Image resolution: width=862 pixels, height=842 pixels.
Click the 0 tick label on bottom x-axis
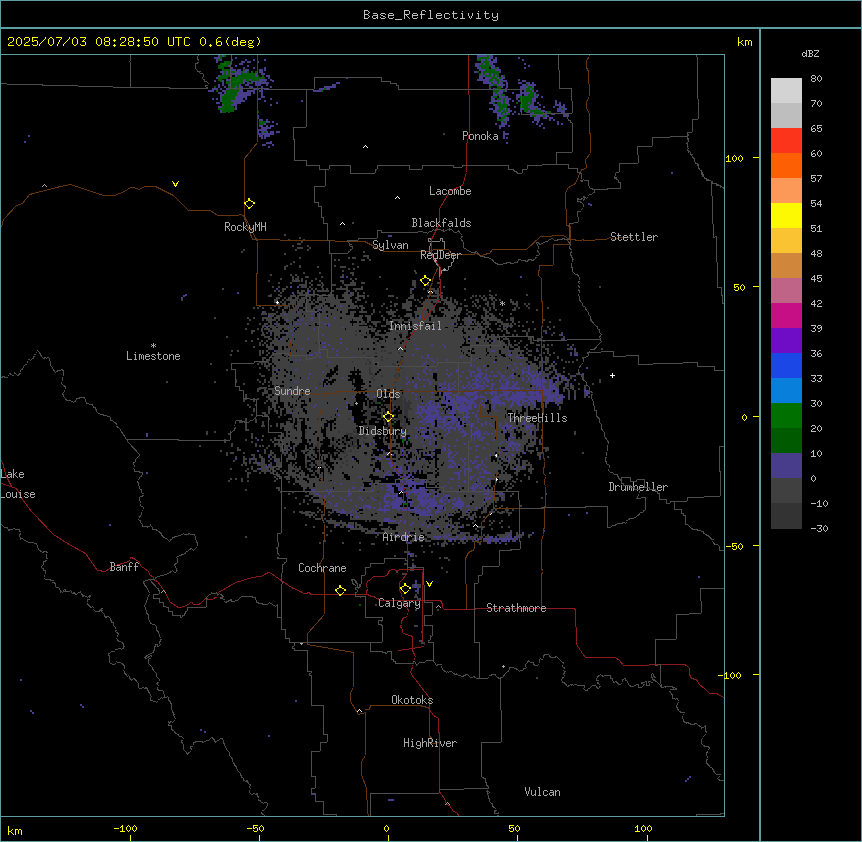[386, 829]
